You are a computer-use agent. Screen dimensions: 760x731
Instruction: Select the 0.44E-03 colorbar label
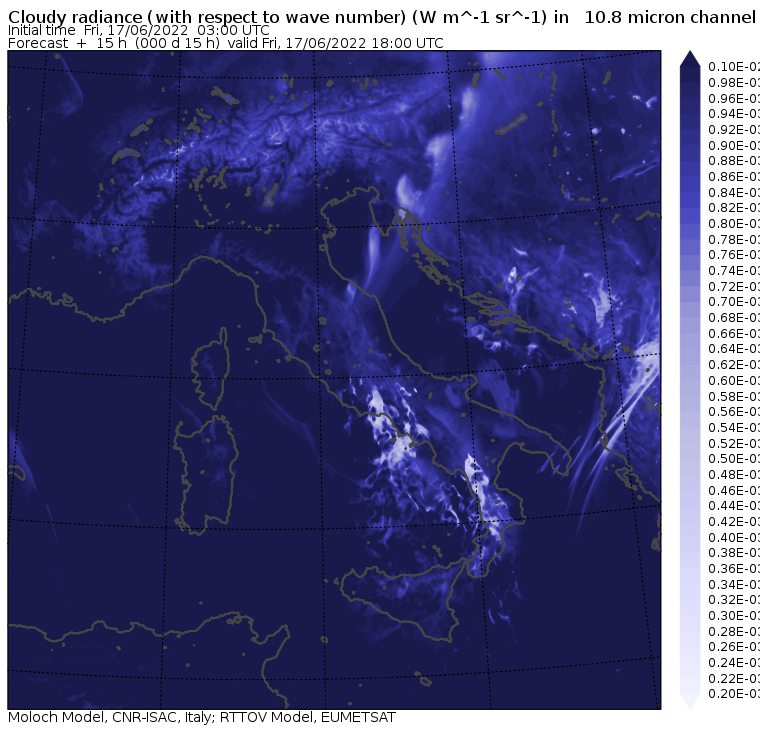pyautogui.click(x=734, y=506)
